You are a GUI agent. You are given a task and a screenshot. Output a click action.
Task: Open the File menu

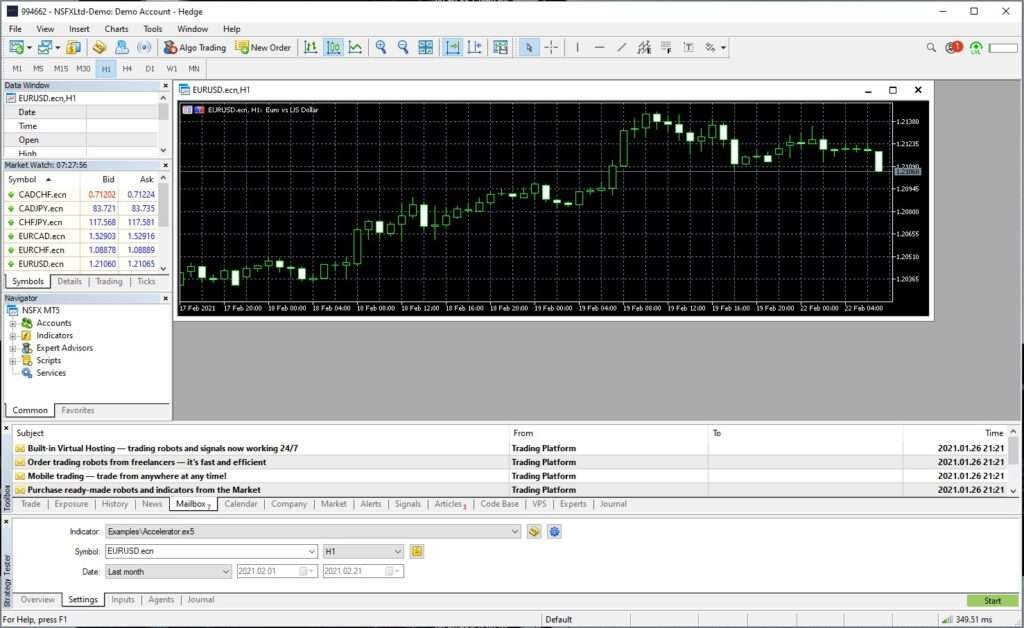point(15,29)
